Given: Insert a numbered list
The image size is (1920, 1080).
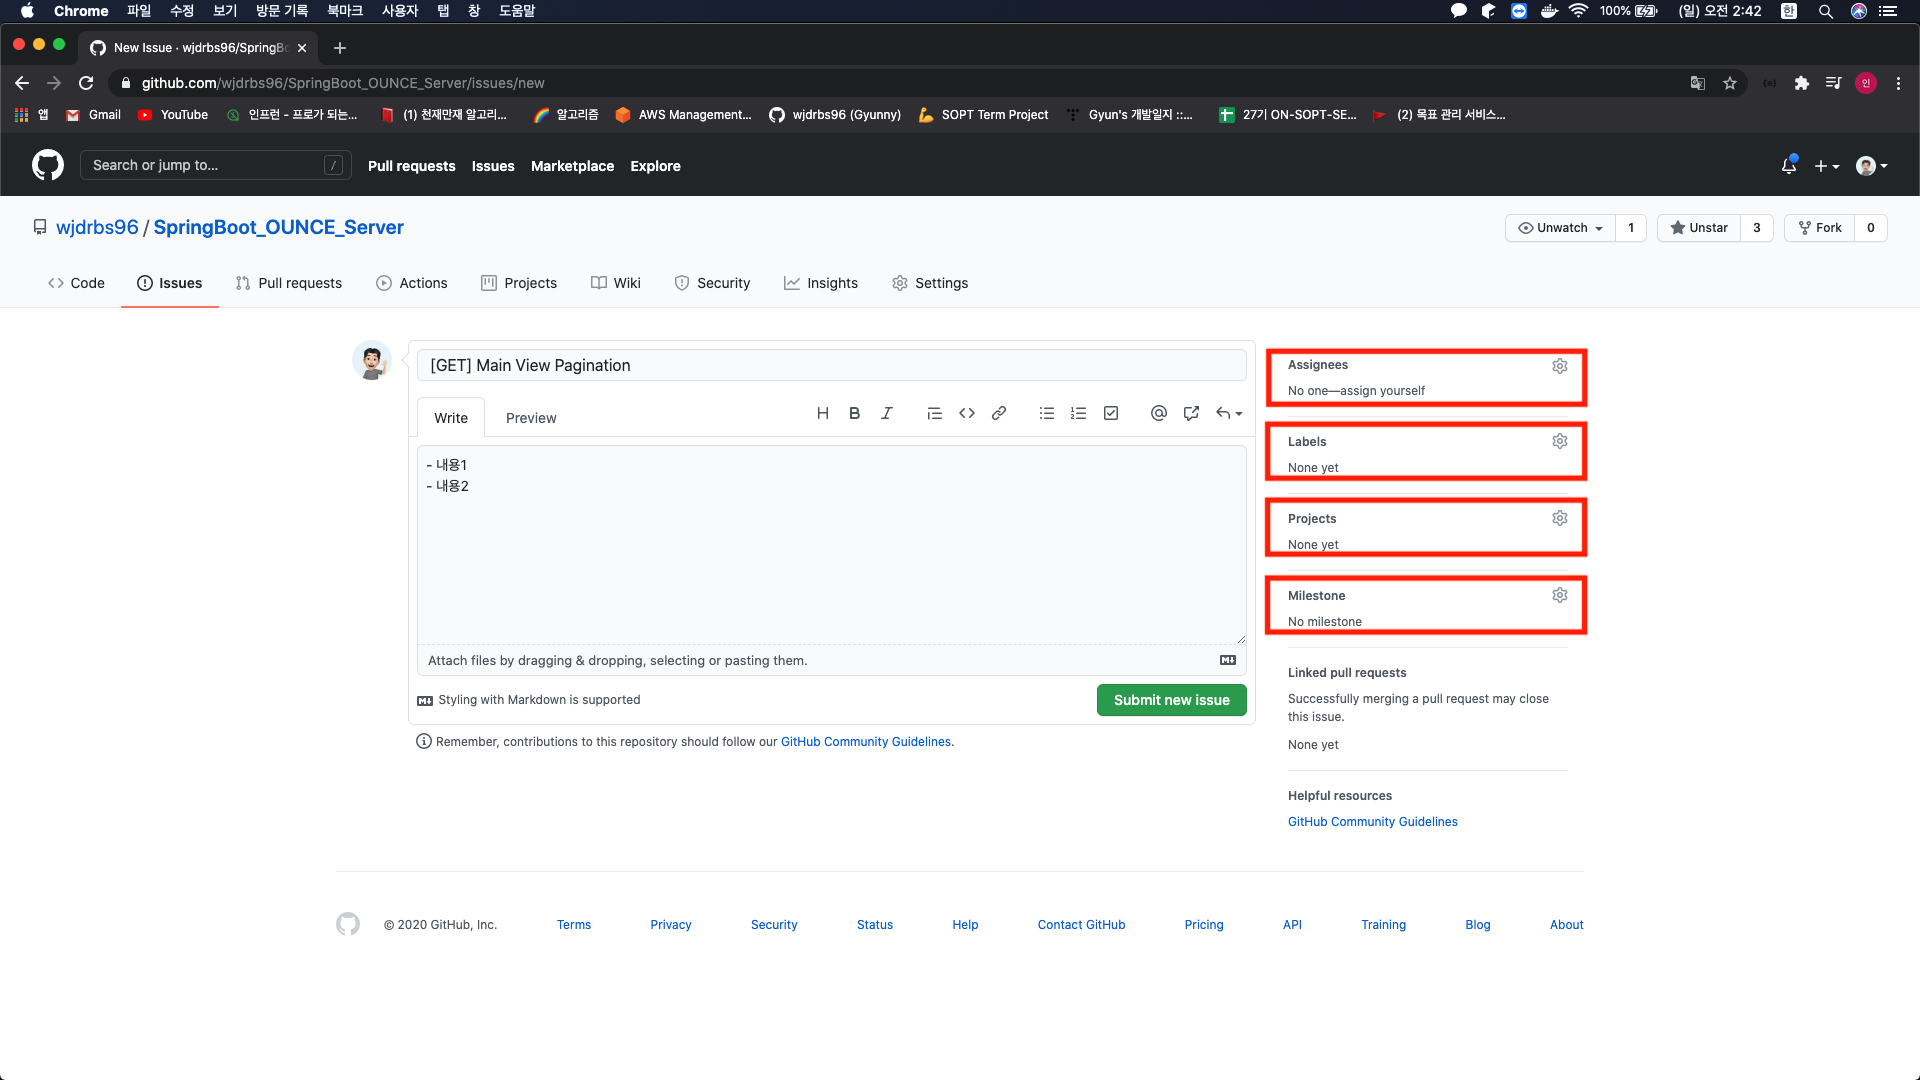Looking at the screenshot, I should point(1078,413).
